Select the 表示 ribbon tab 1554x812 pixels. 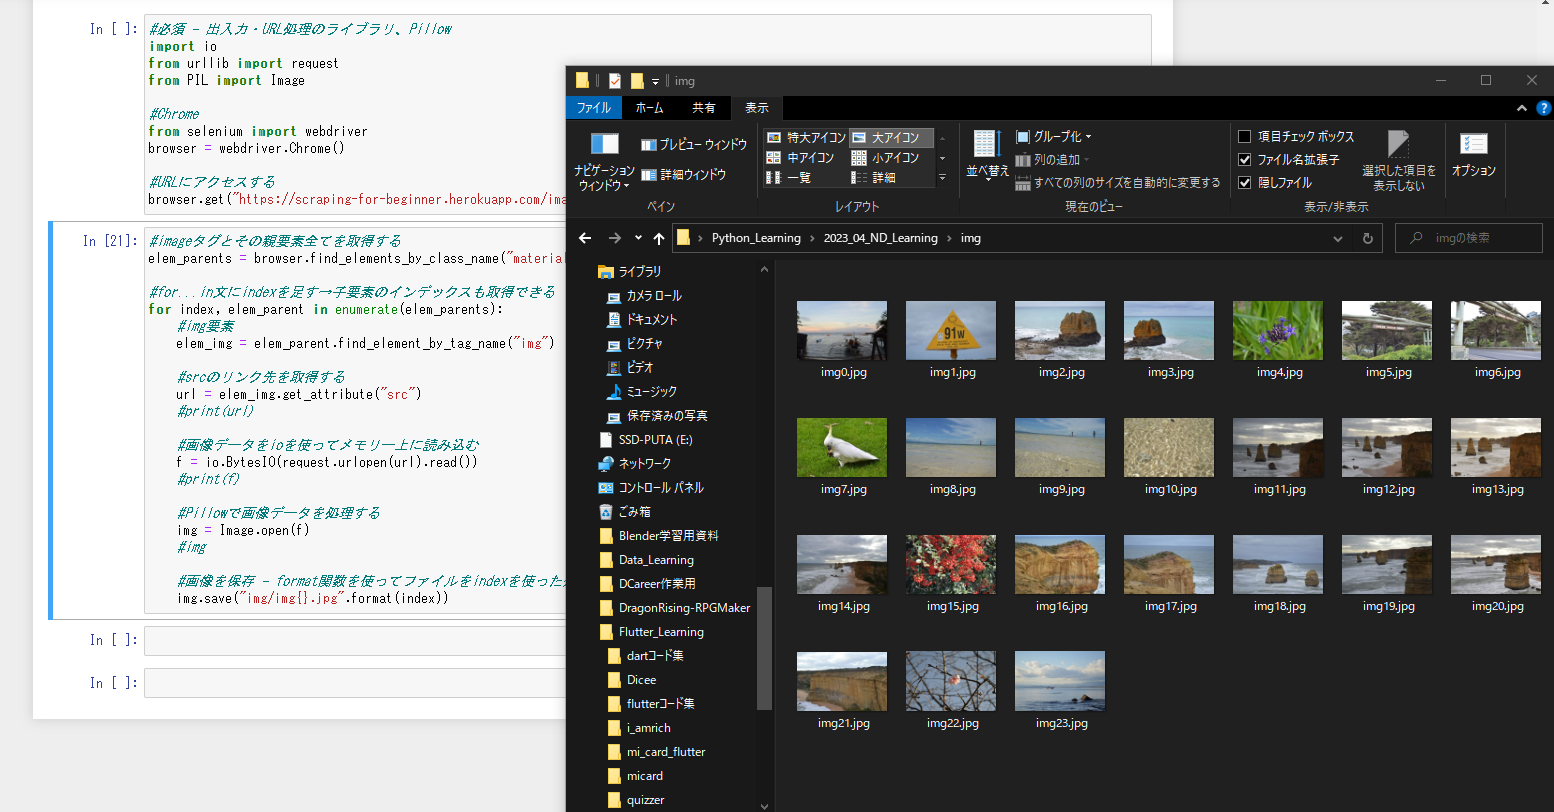(757, 108)
